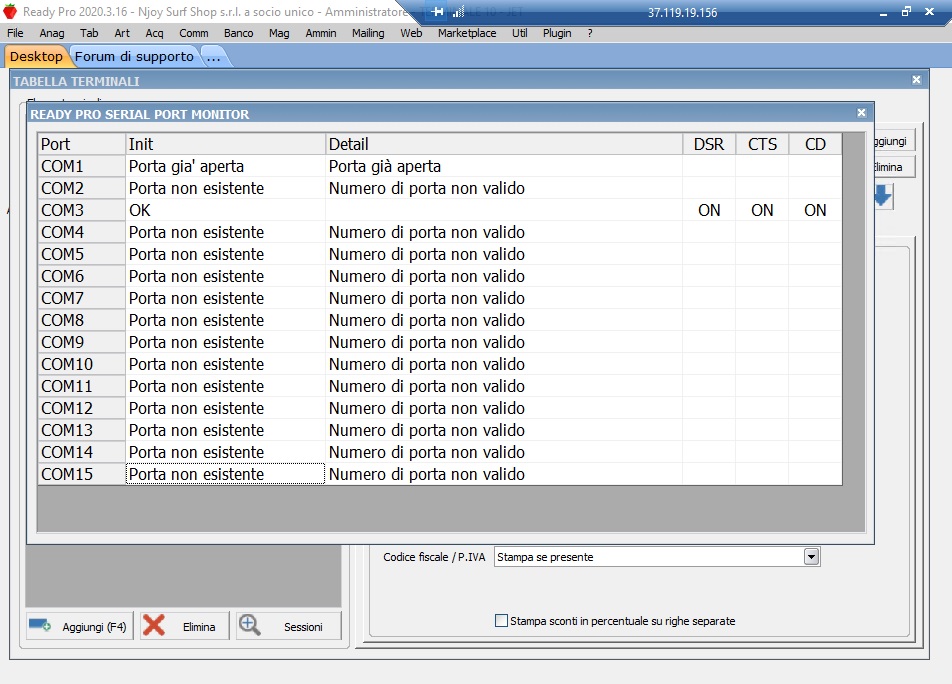Open the Plugin menu
This screenshot has width=952, height=684.
point(557,33)
